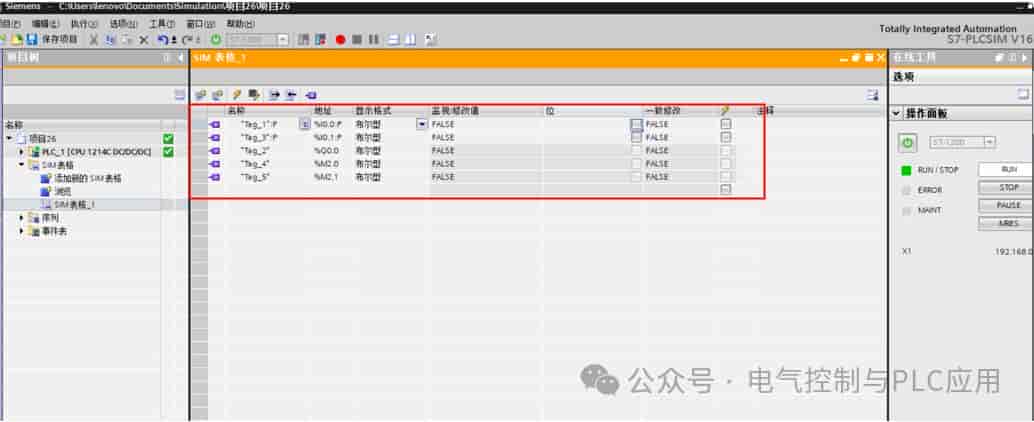
Task: Click the red record icon in toolbar
Action: click(340, 40)
